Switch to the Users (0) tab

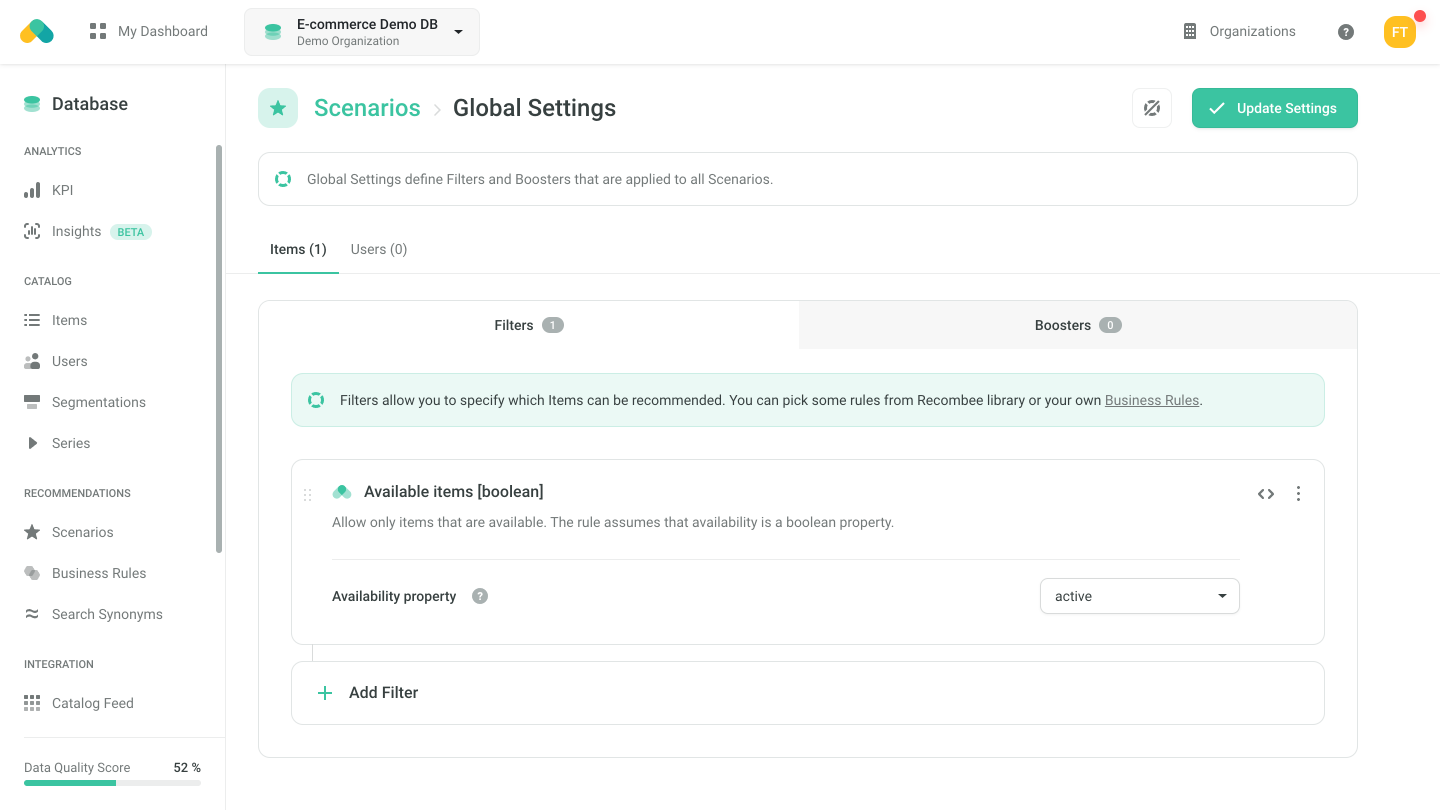click(379, 249)
